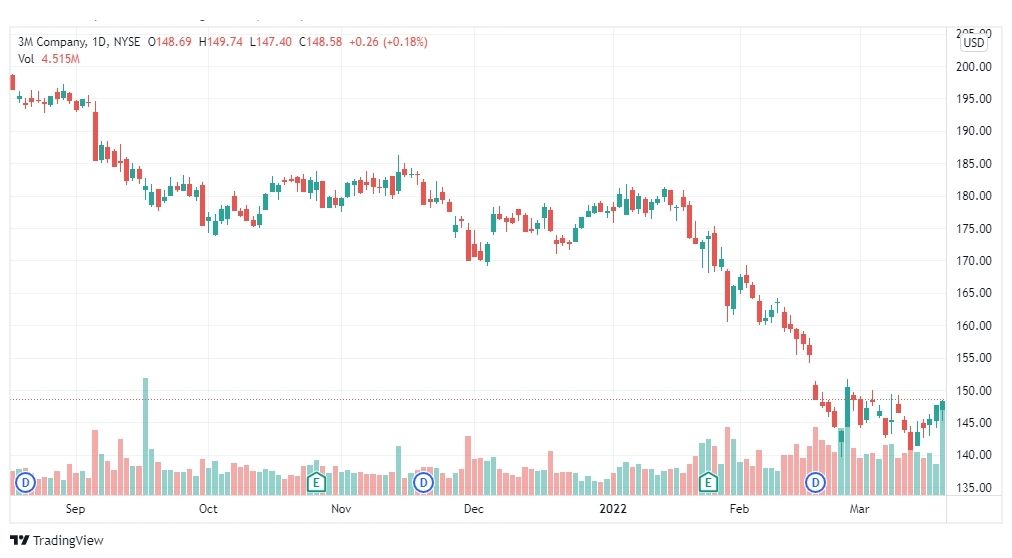Screen dimensions: 1012x558
Task: Open the TradingView logo link
Action: (x=57, y=541)
